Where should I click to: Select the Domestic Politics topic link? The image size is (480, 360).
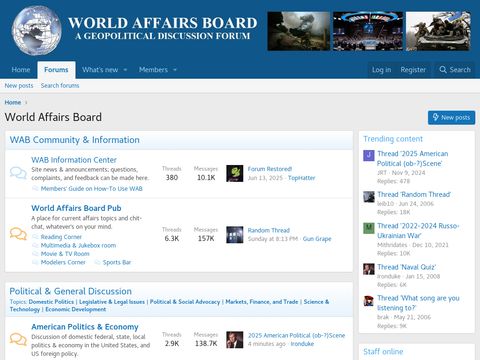pyautogui.click(x=51, y=302)
